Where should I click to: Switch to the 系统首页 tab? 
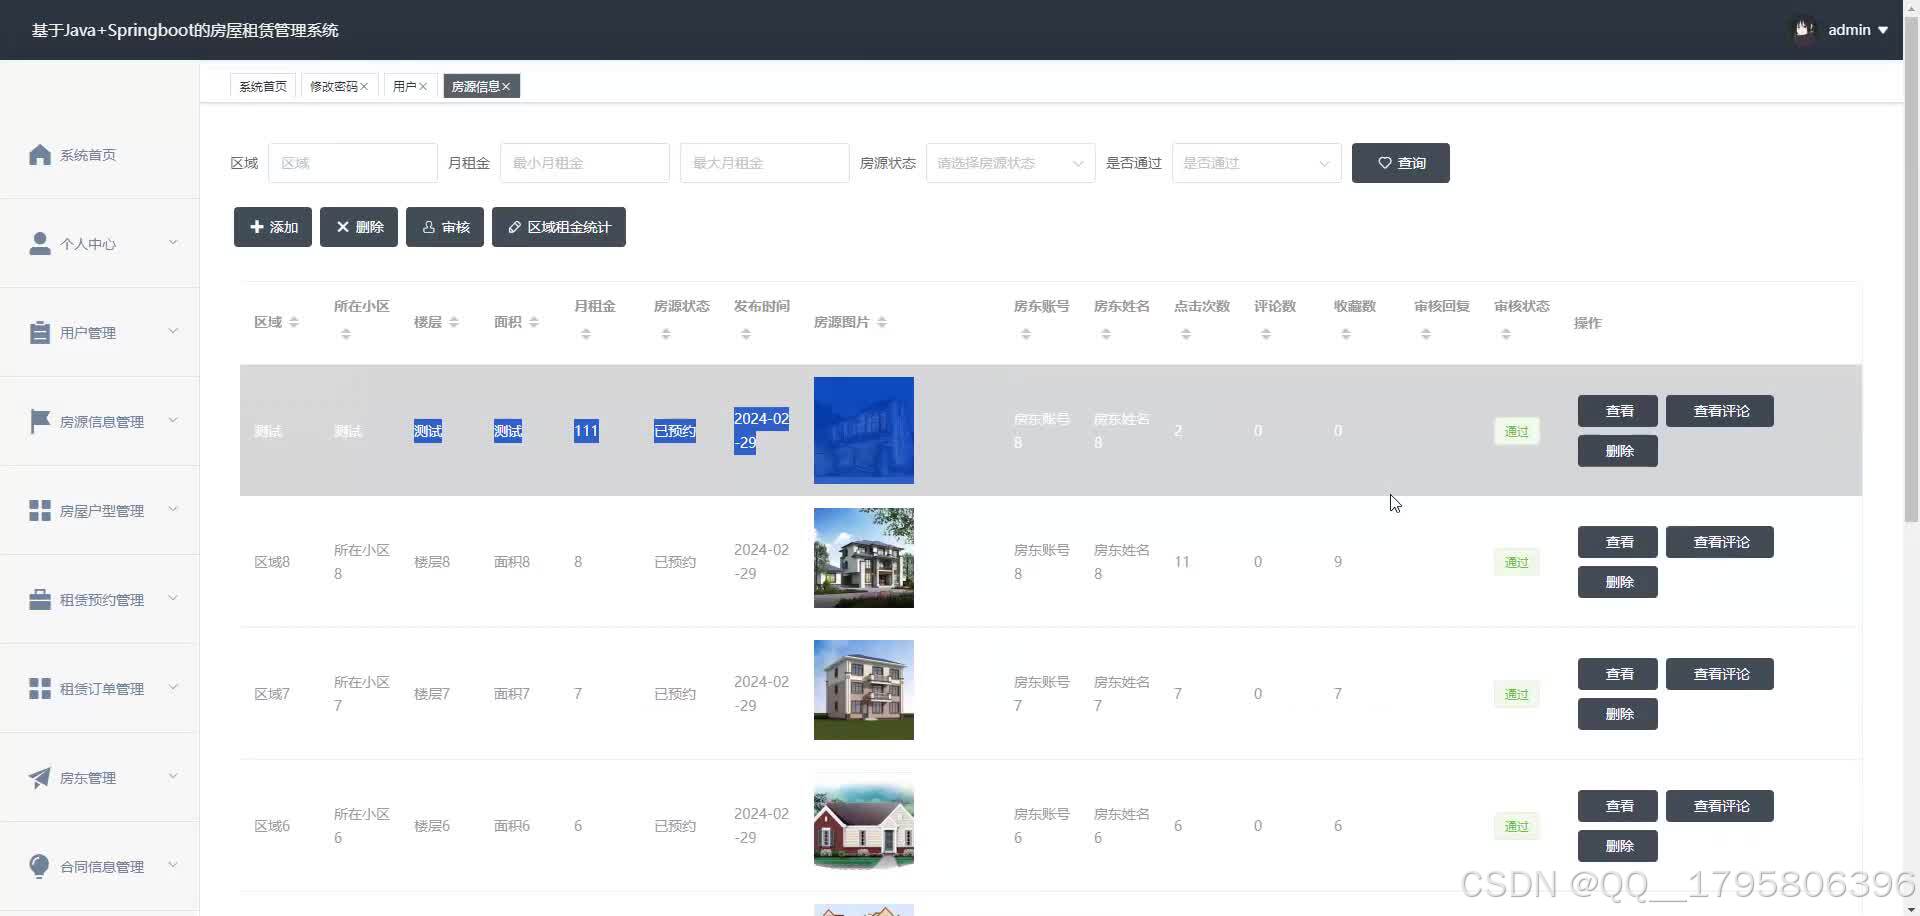(263, 87)
